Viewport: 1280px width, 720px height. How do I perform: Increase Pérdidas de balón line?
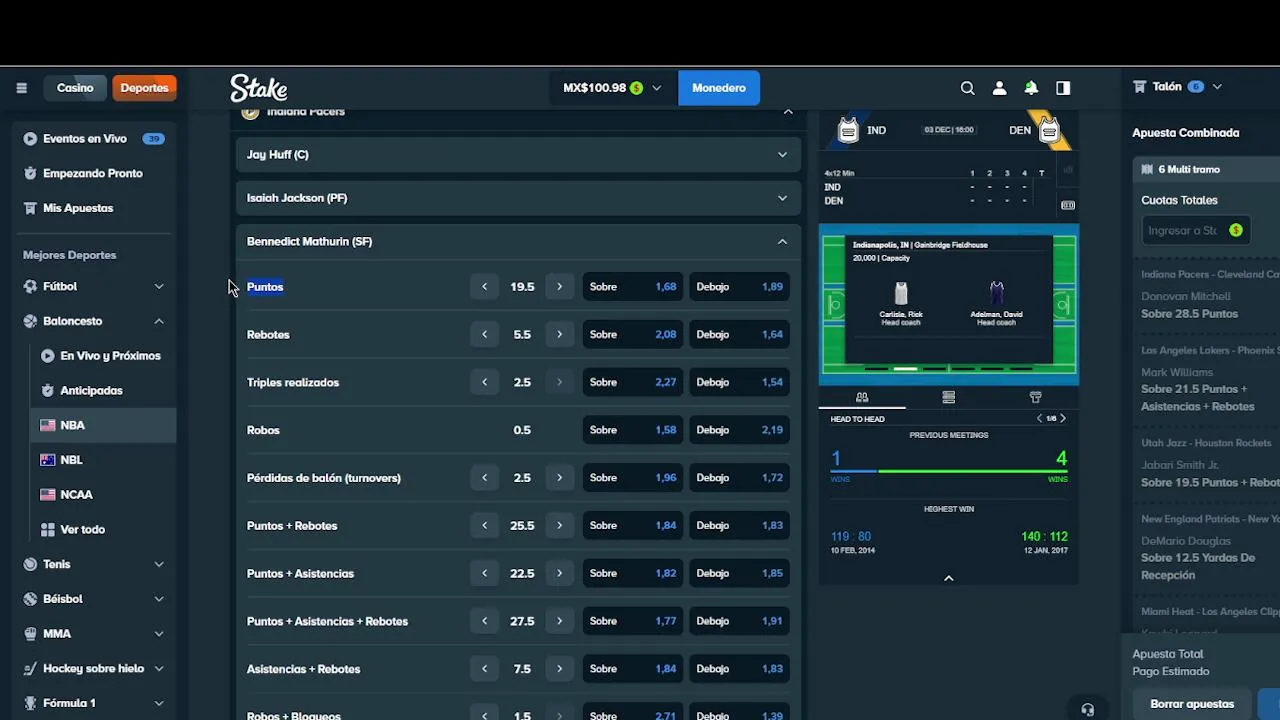(560, 478)
